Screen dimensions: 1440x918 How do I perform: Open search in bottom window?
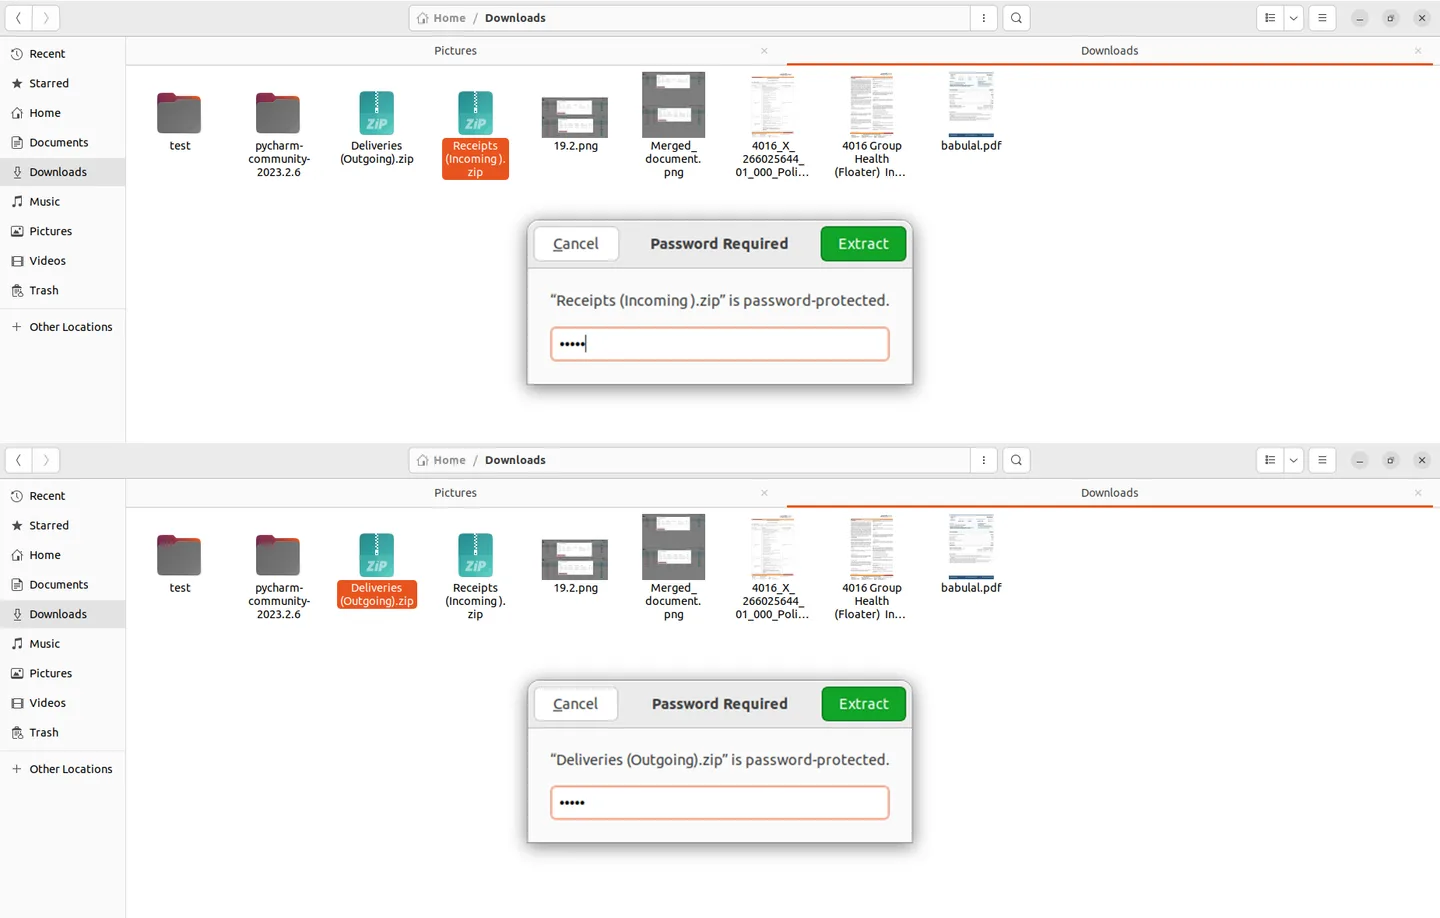point(1016,460)
